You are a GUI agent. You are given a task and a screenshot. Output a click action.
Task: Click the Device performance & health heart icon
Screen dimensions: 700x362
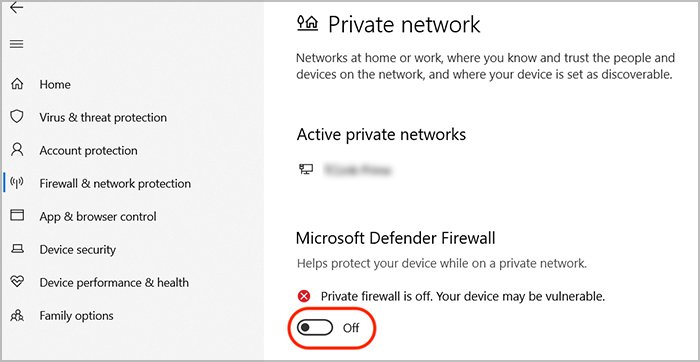click(17, 282)
